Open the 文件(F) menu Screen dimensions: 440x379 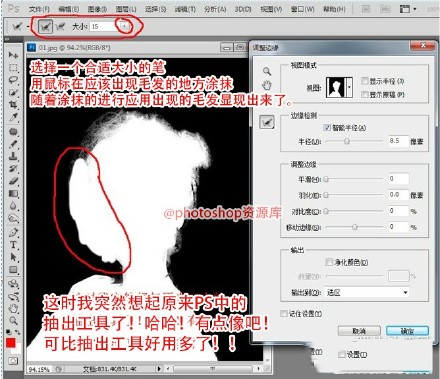pos(39,9)
